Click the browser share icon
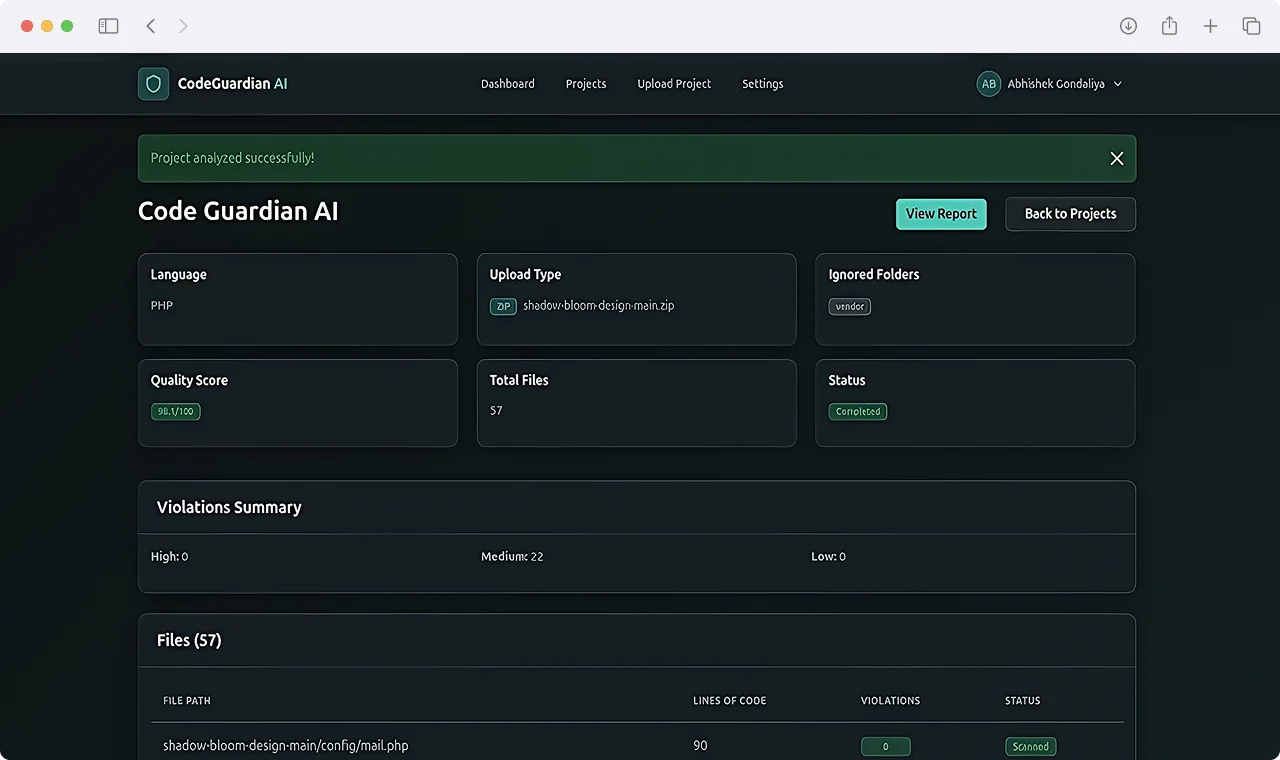The height and width of the screenshot is (760, 1280). click(1169, 26)
